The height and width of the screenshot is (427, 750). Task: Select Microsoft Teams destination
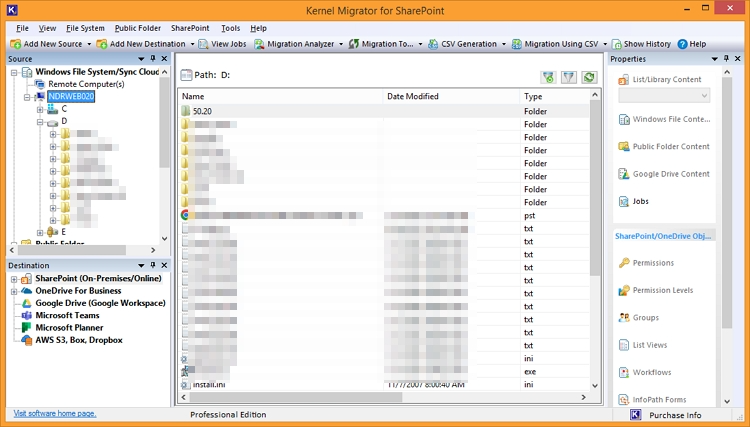[67, 316]
